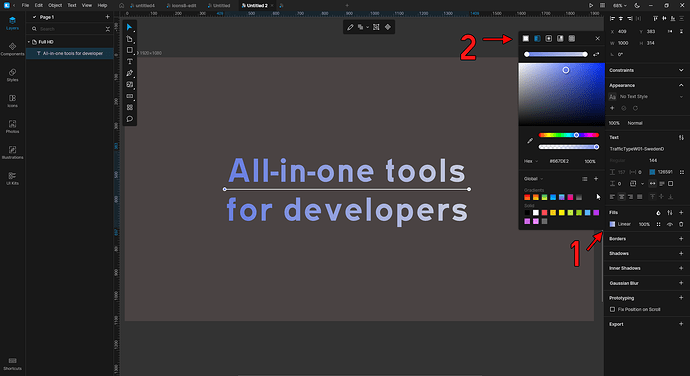This screenshot has height=376, width=690.
Task: Open the Styles sidebar panel
Action: coord(12,75)
